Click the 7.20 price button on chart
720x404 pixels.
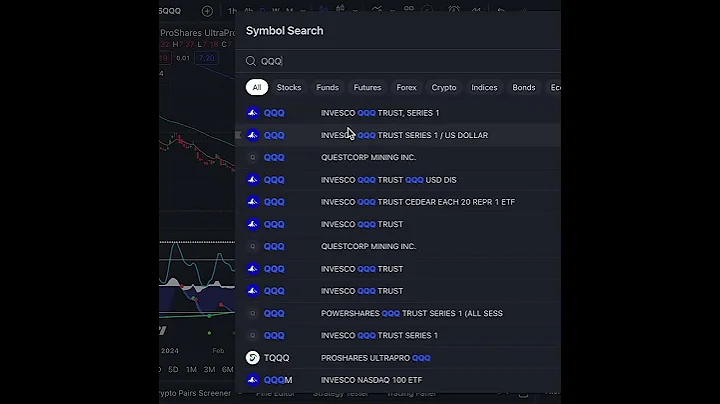coord(206,58)
